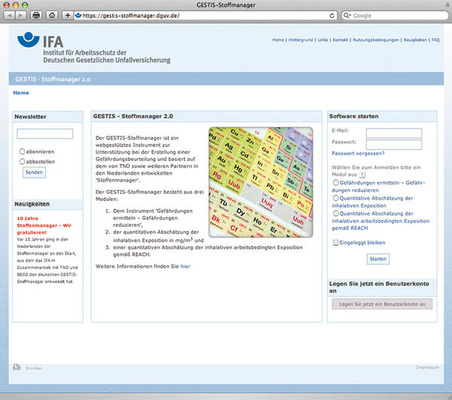Click the site favicon in address bar
Screen dimensions: 452x400
tap(78, 15)
